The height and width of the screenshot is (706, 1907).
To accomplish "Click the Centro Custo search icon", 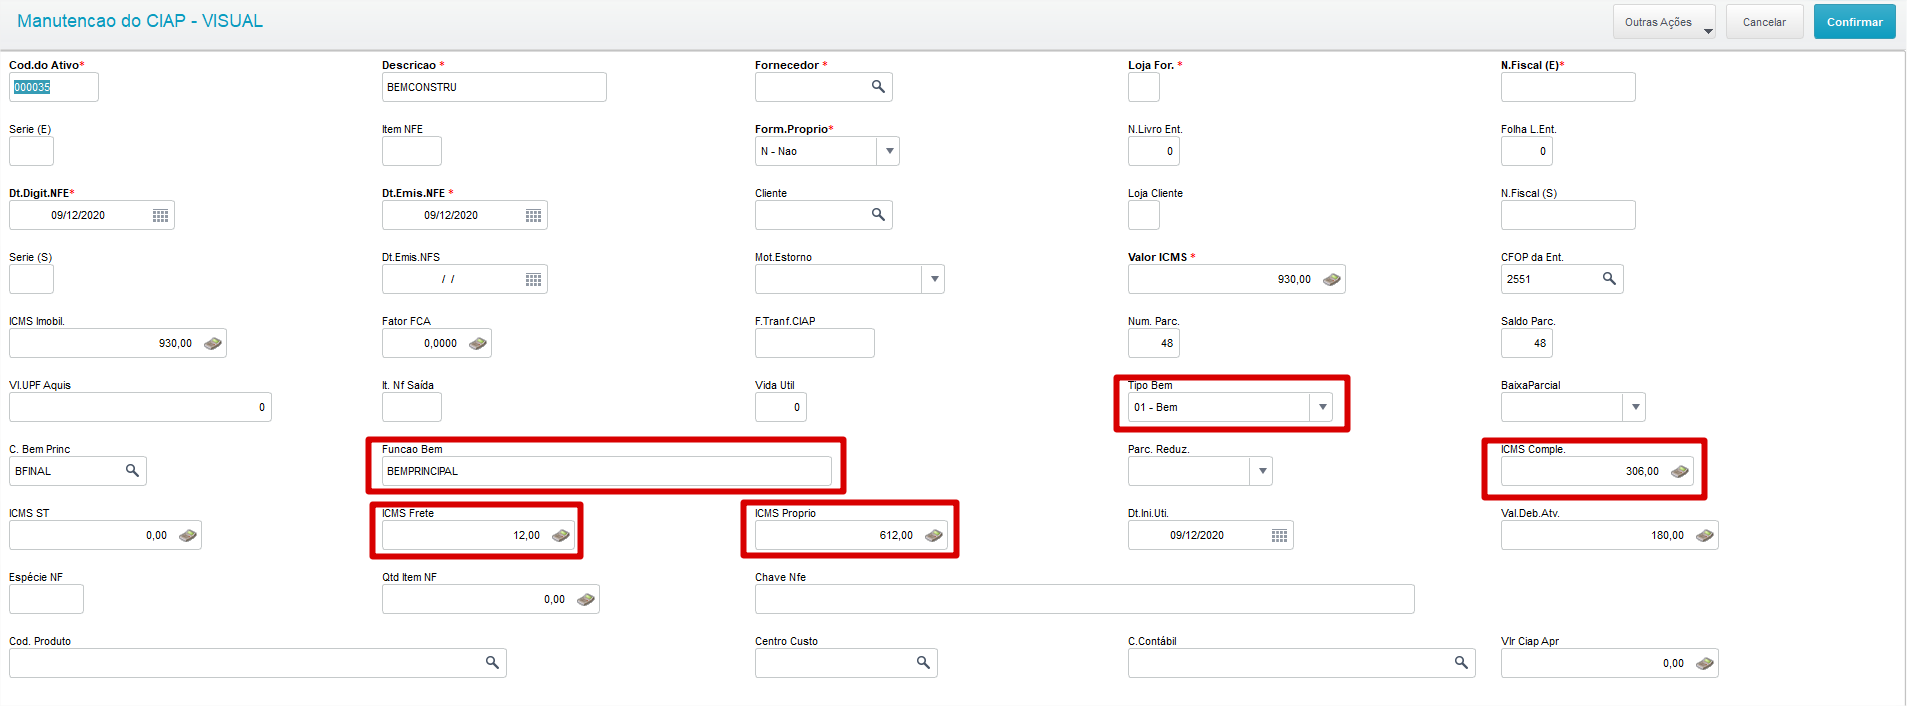I will 923,663.
